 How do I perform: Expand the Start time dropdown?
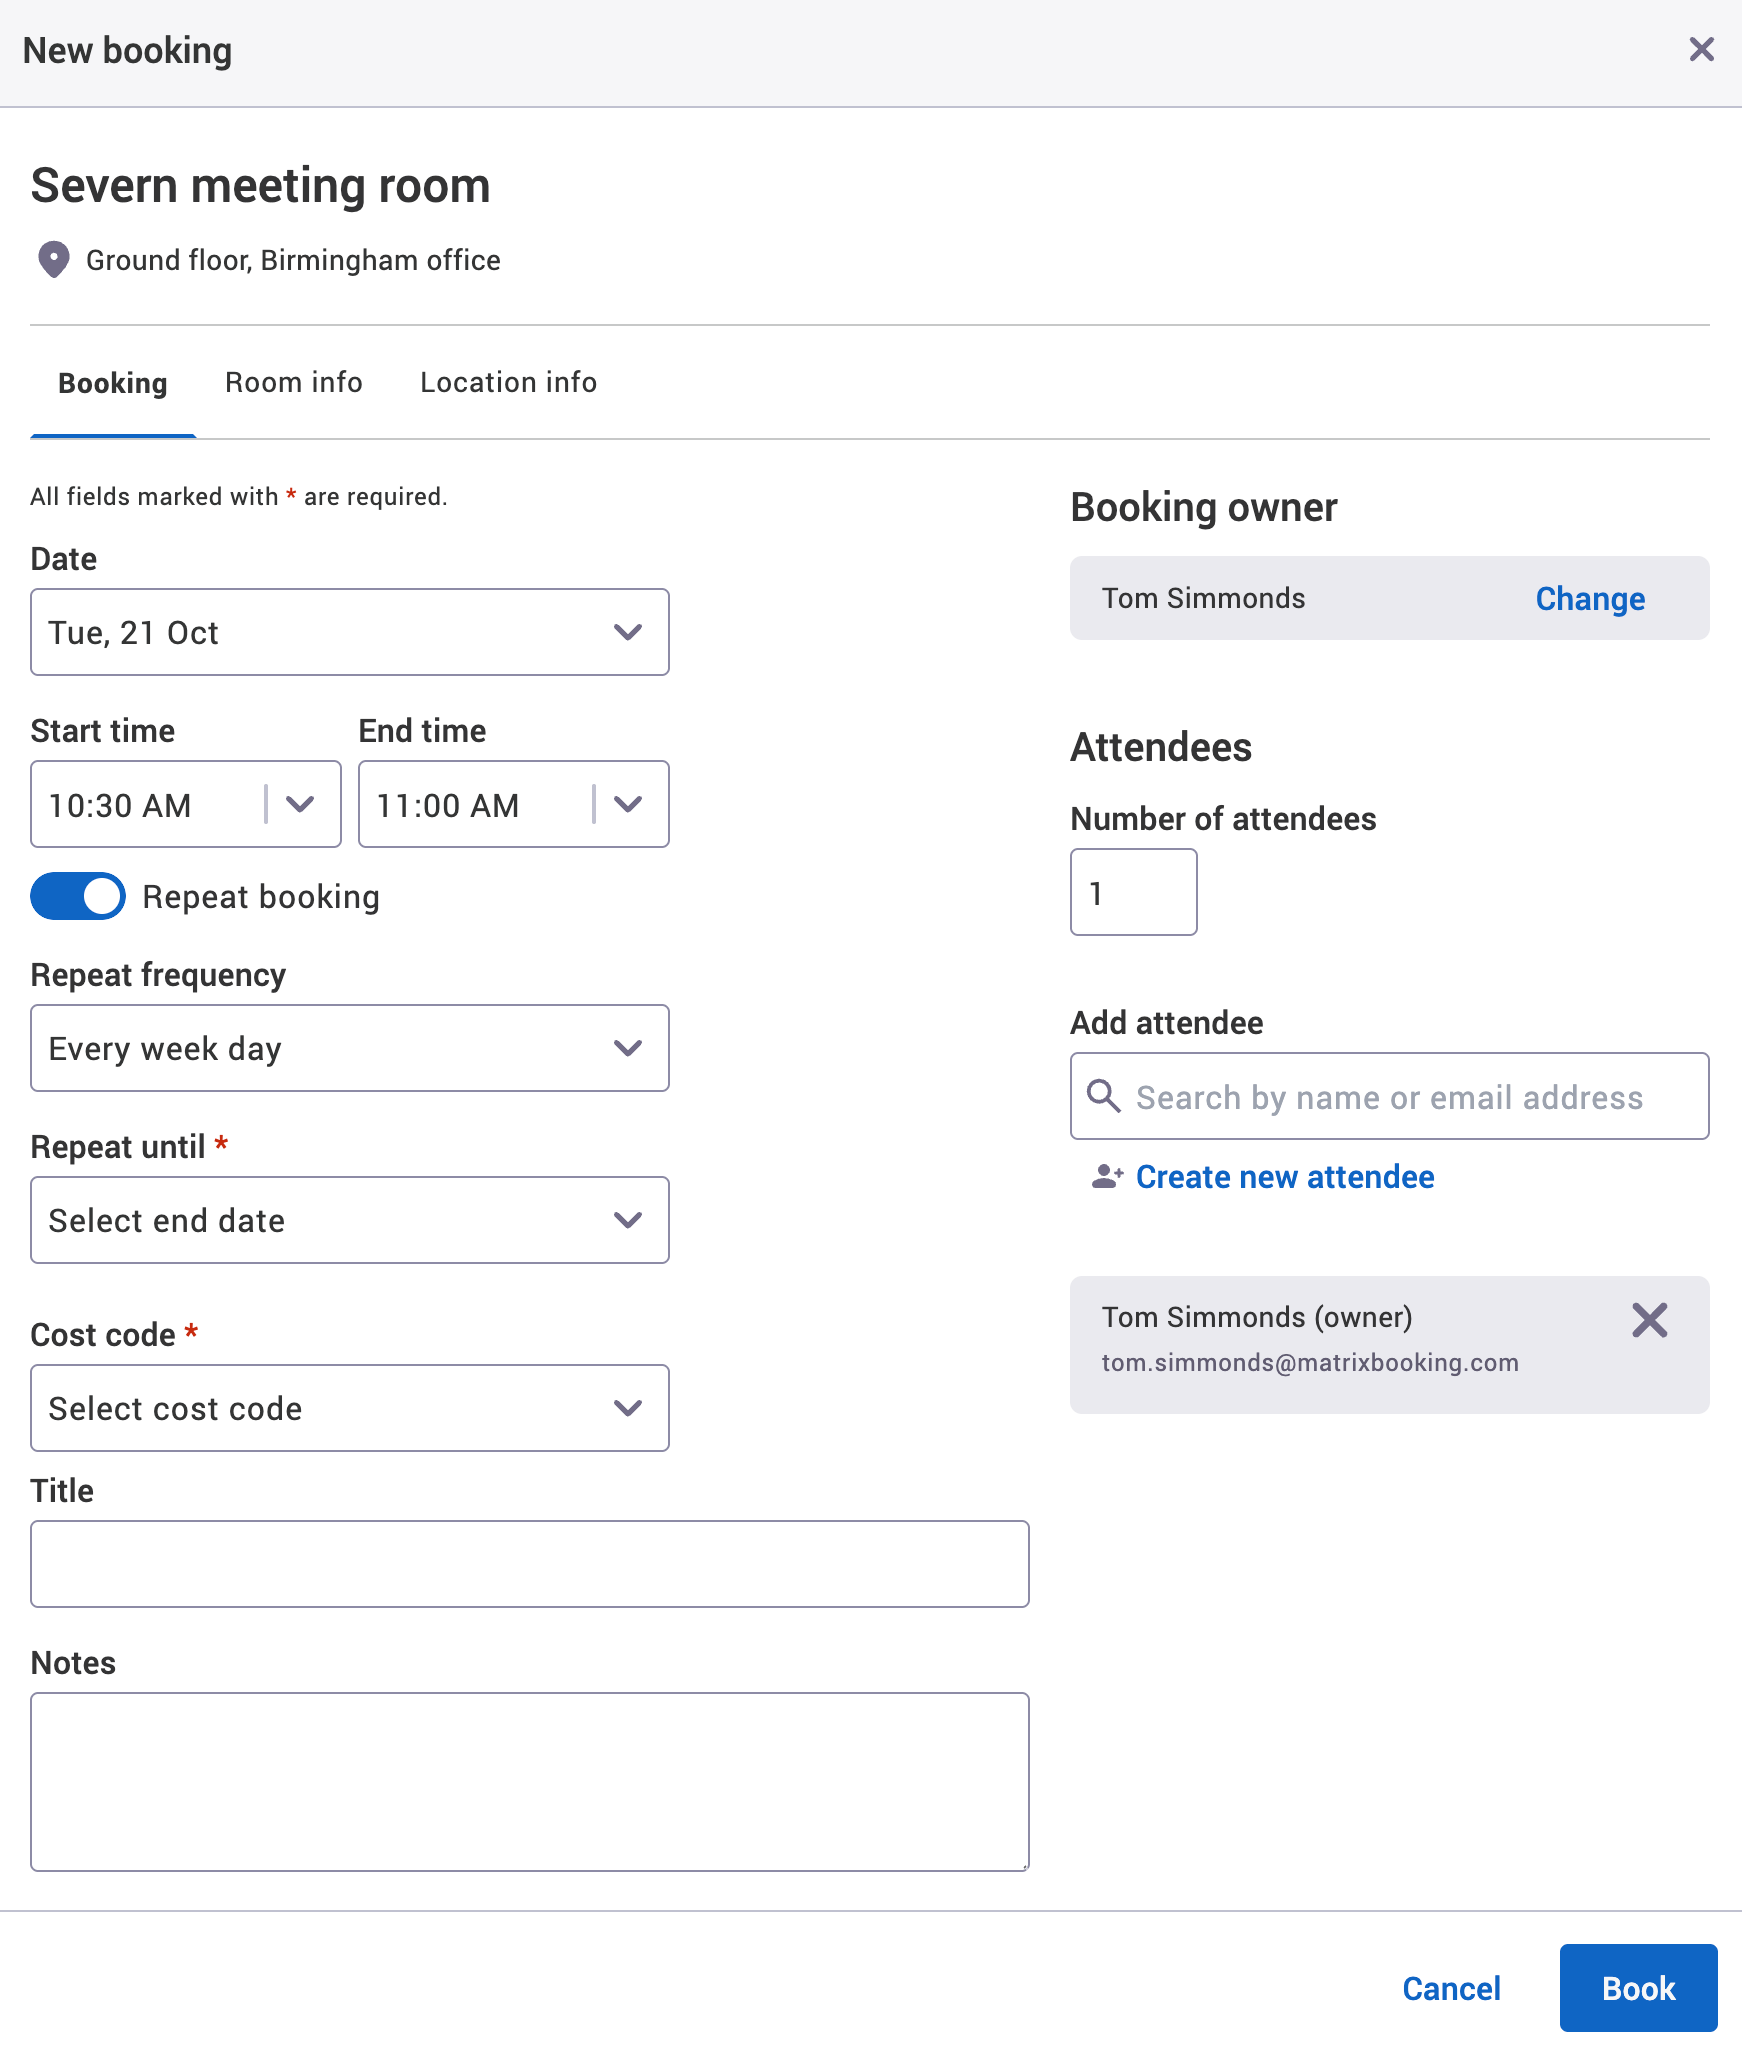(x=302, y=804)
